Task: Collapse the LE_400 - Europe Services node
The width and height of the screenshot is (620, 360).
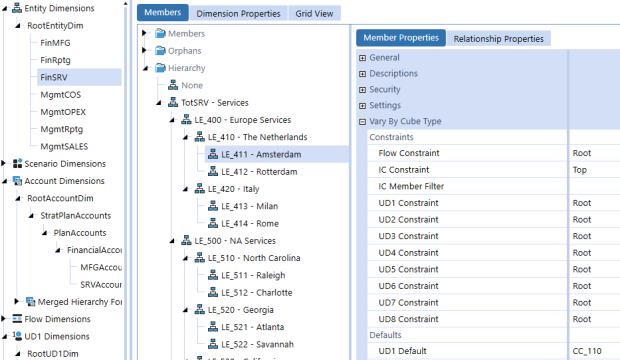Action: [172, 120]
